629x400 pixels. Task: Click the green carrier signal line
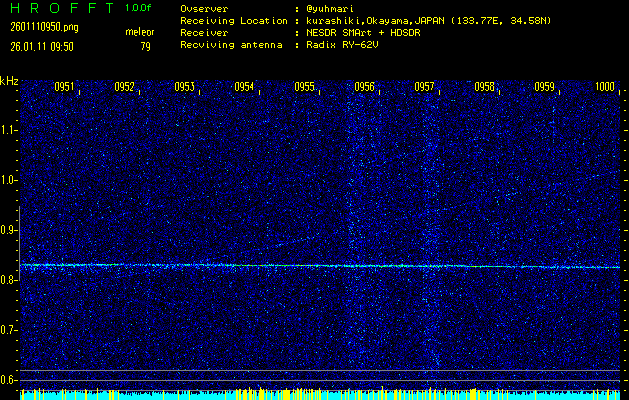point(300,265)
